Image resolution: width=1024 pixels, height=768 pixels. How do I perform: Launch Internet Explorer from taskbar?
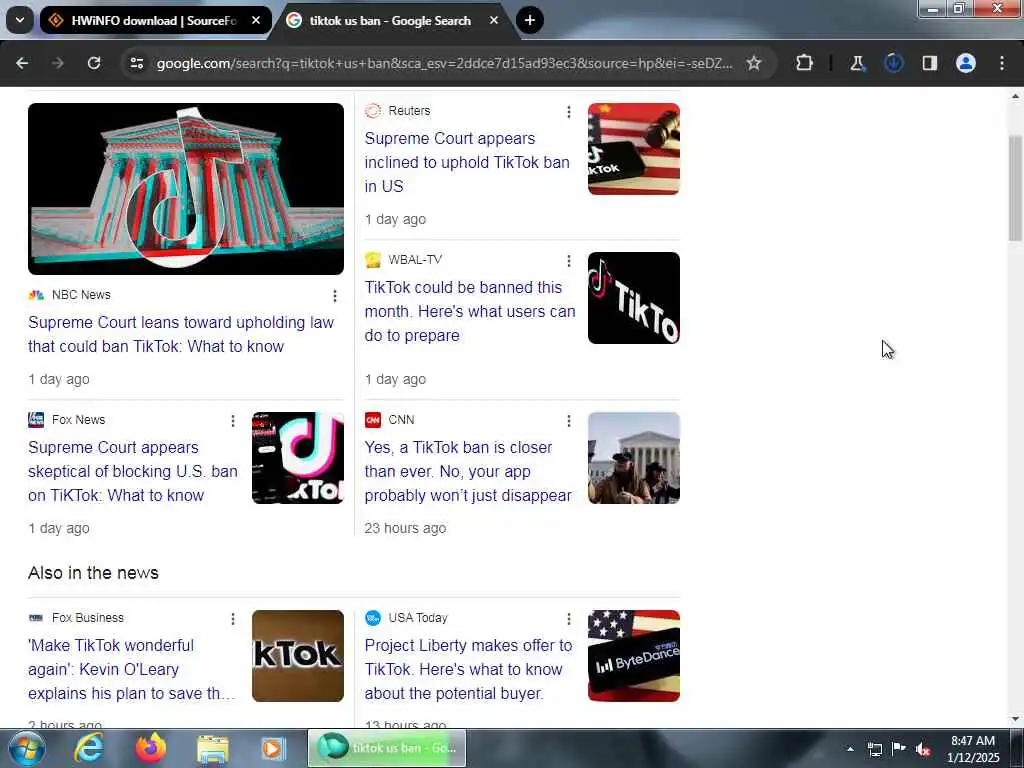click(x=88, y=748)
